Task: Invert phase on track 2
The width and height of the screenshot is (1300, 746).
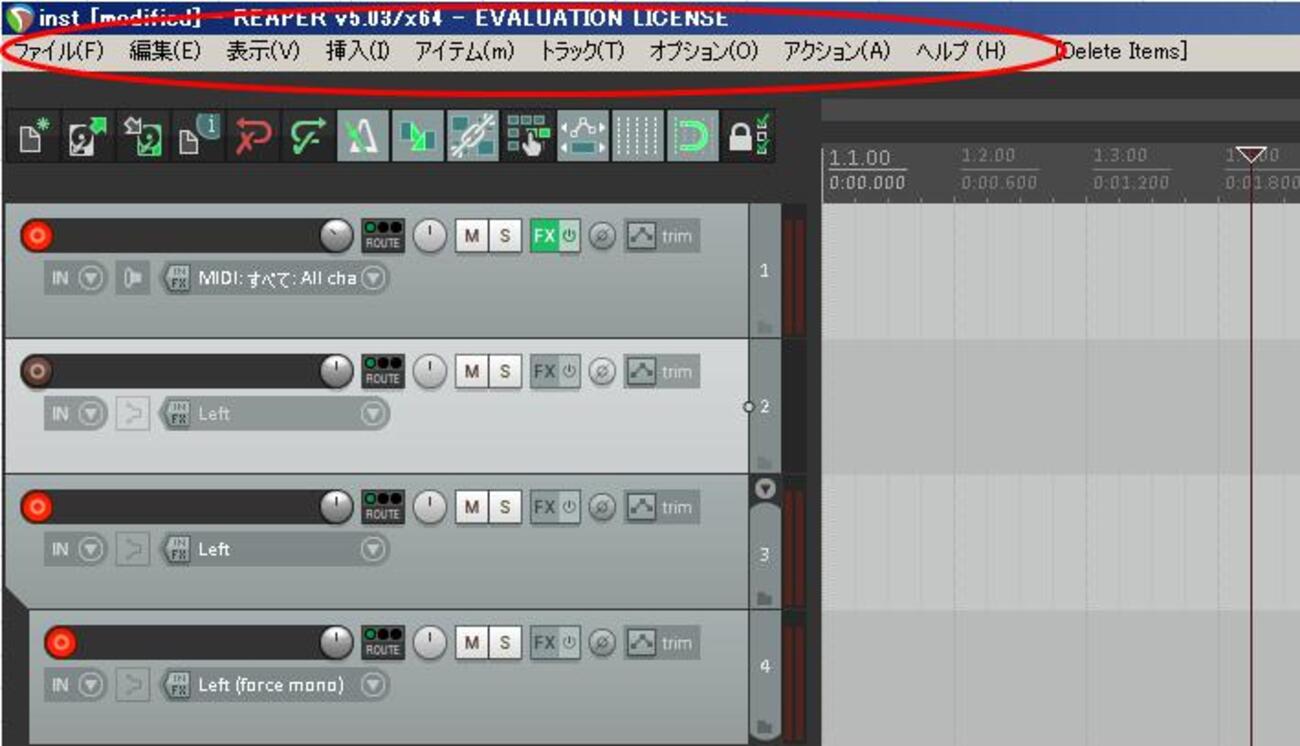Action: (602, 372)
